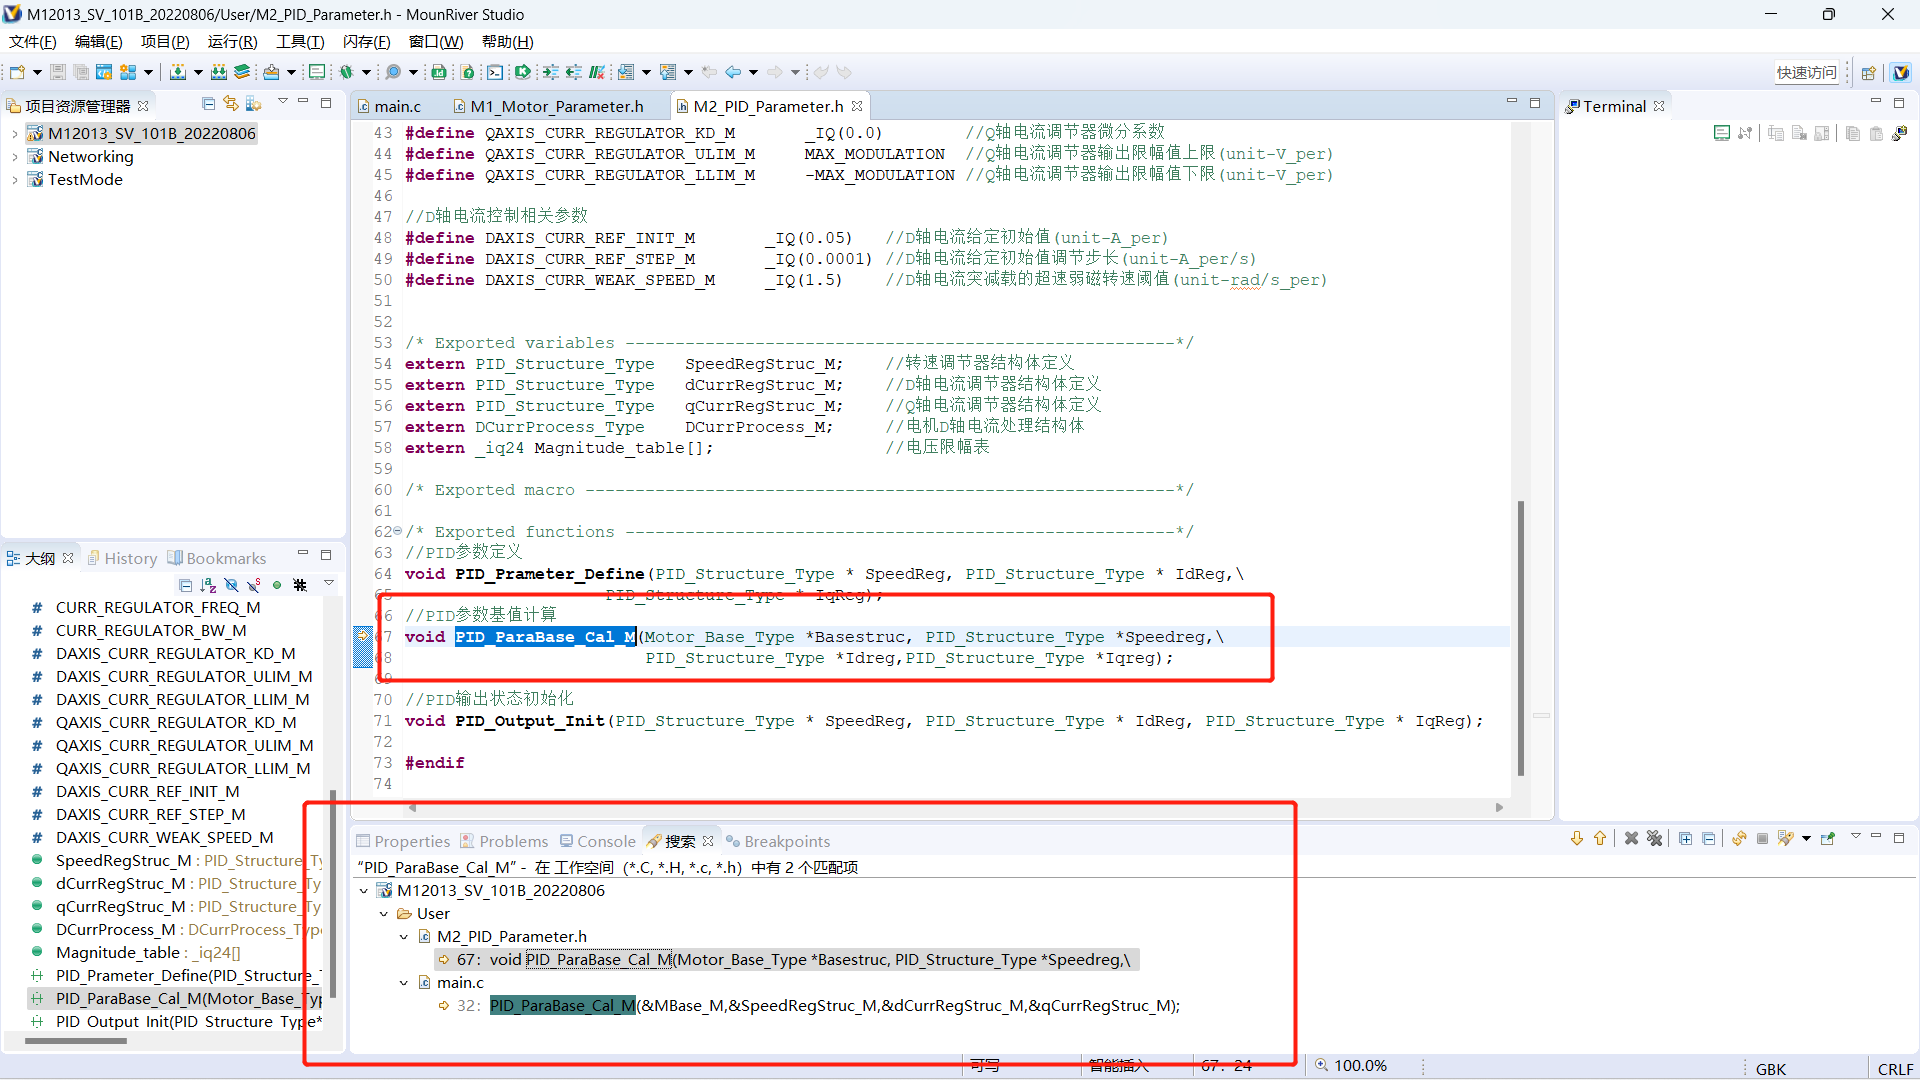1920x1080 pixels.
Task: Collapse M2_PID_Parameter.h node in search results
Action: pyautogui.click(x=404, y=936)
